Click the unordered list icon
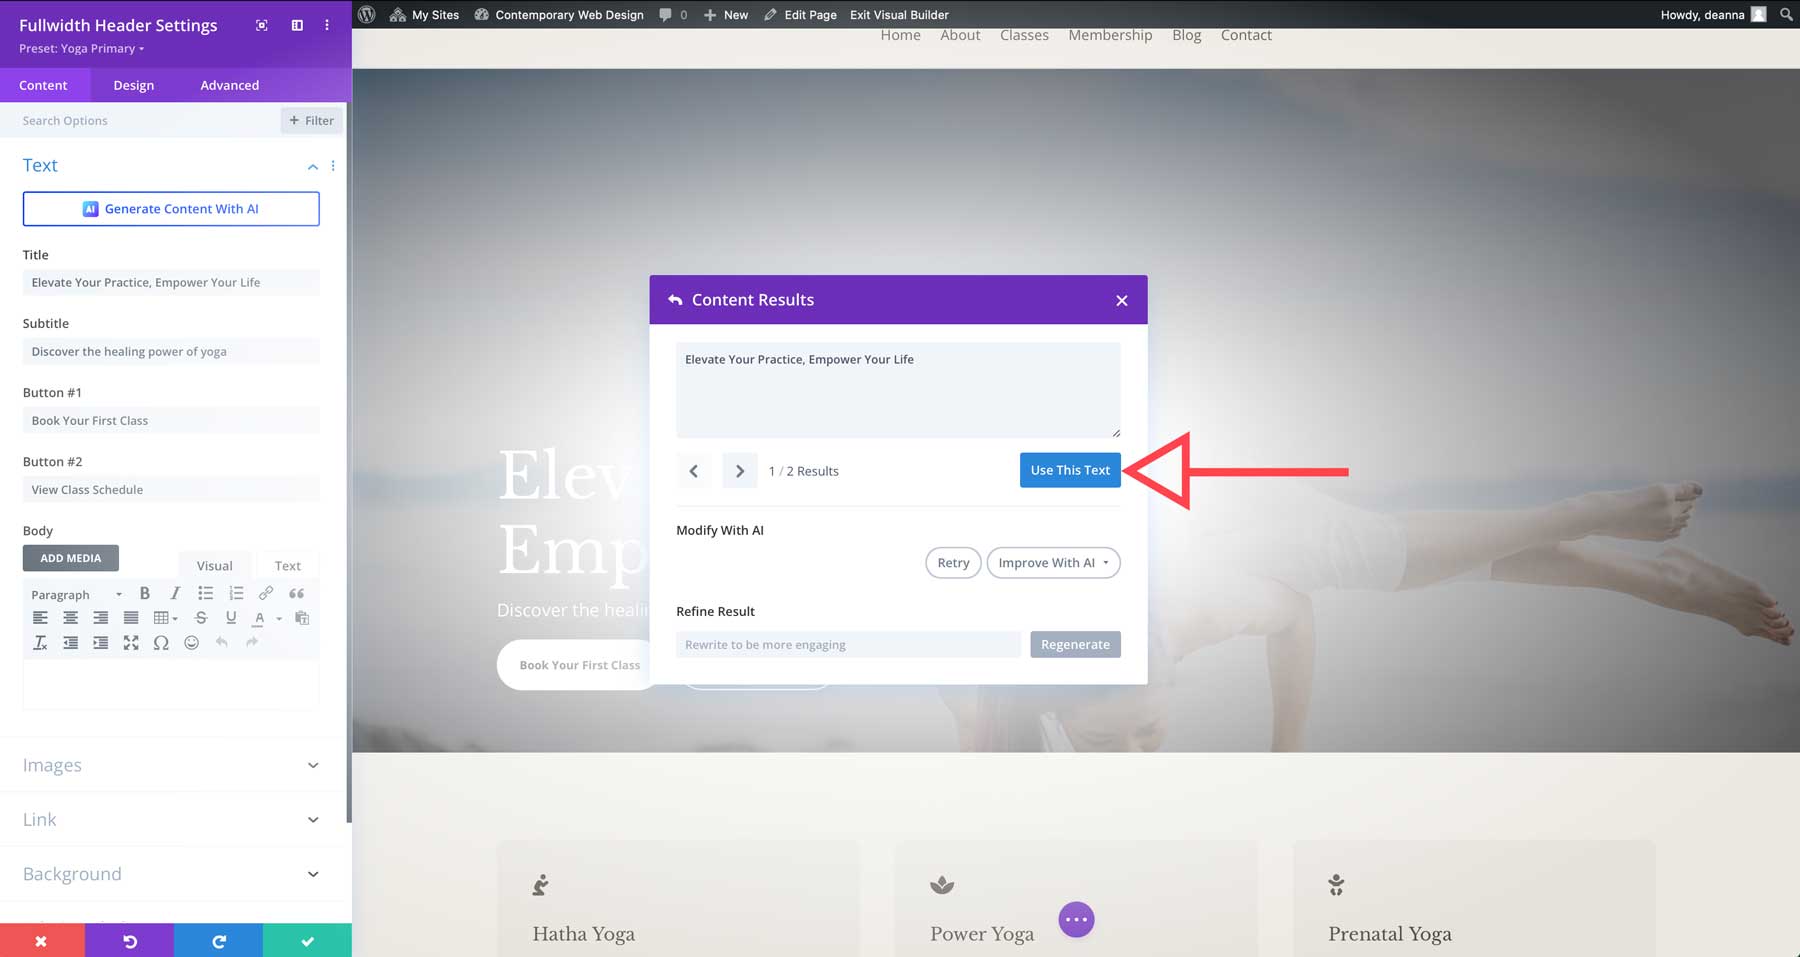Image resolution: width=1800 pixels, height=957 pixels. [x=205, y=593]
